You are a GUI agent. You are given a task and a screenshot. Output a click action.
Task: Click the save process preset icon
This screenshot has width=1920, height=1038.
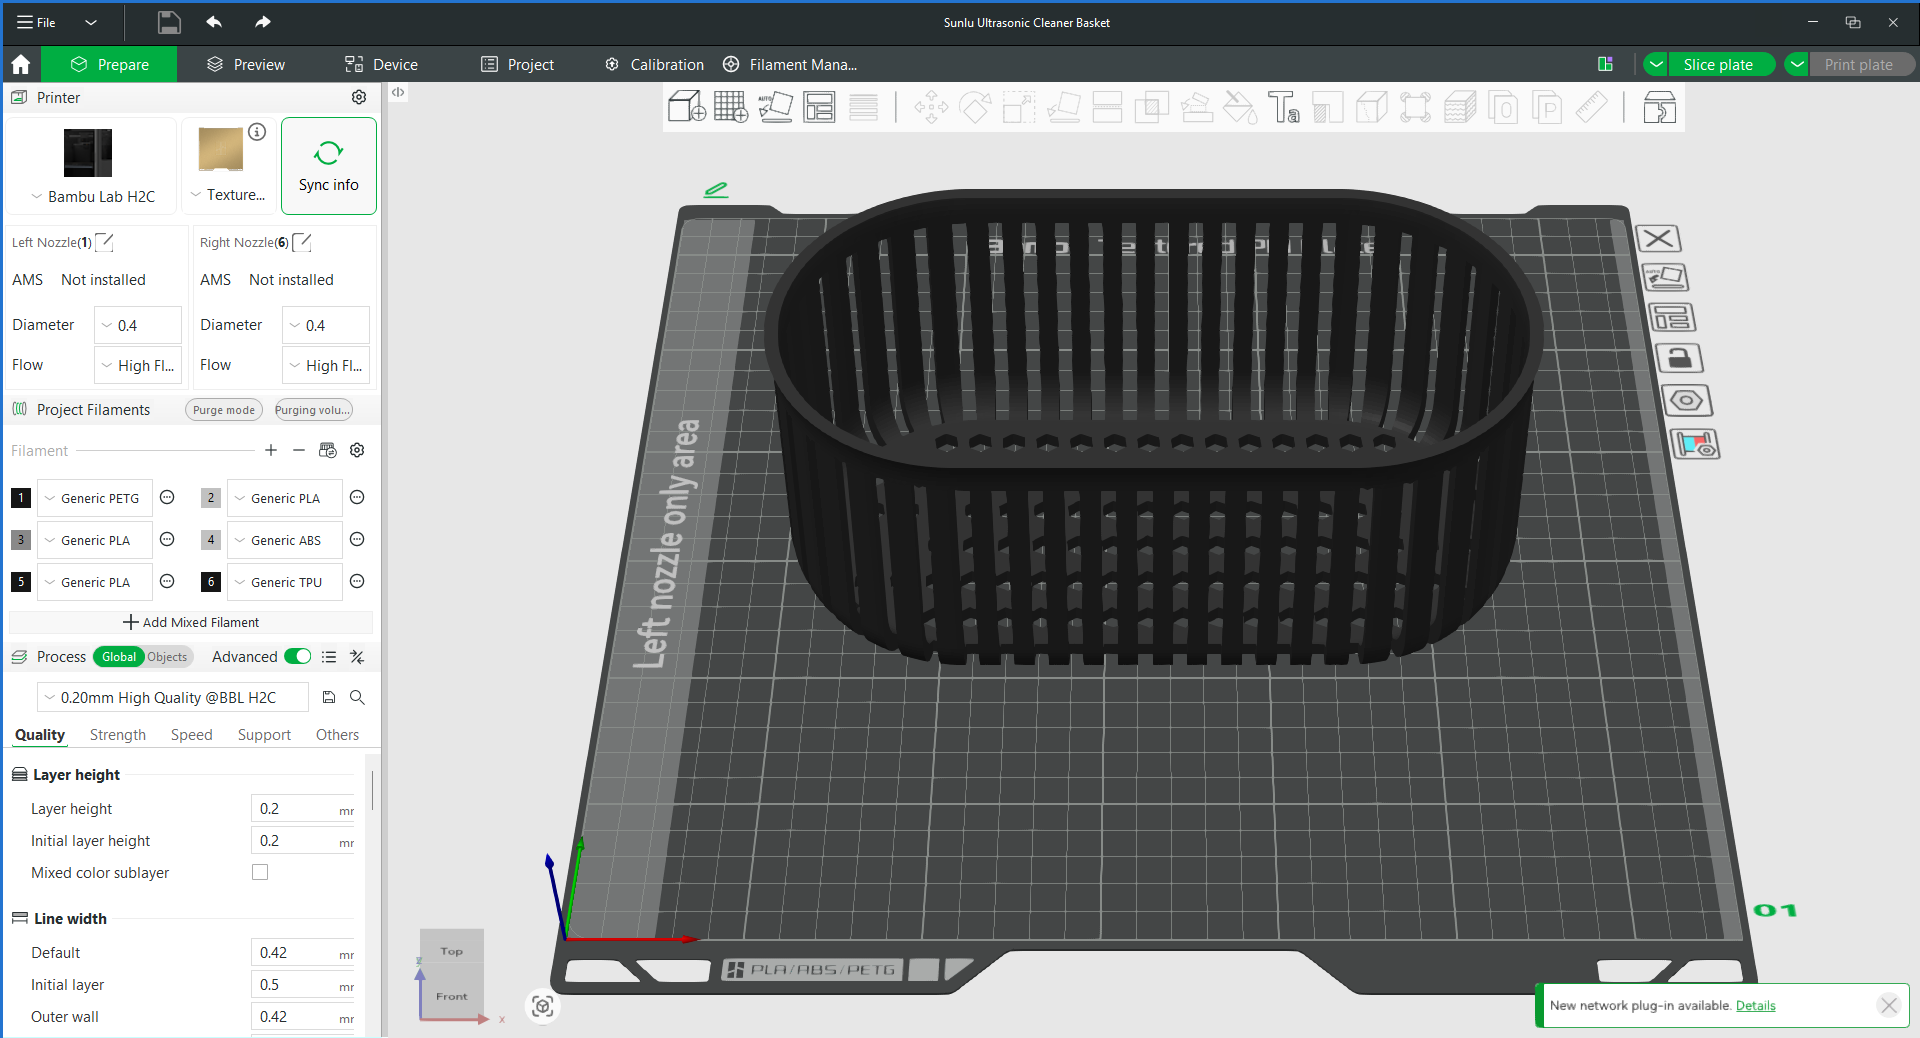[x=329, y=697]
